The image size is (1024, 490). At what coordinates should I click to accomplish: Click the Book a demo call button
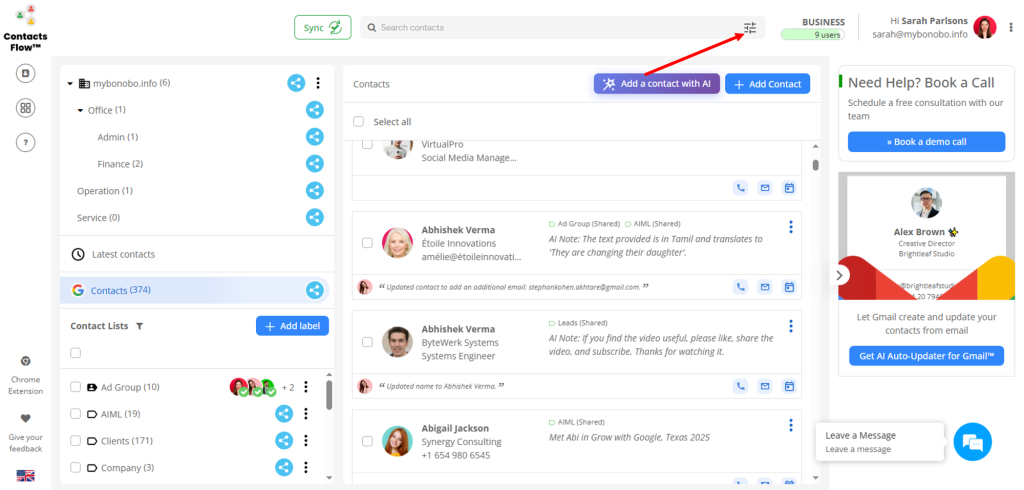(x=925, y=142)
